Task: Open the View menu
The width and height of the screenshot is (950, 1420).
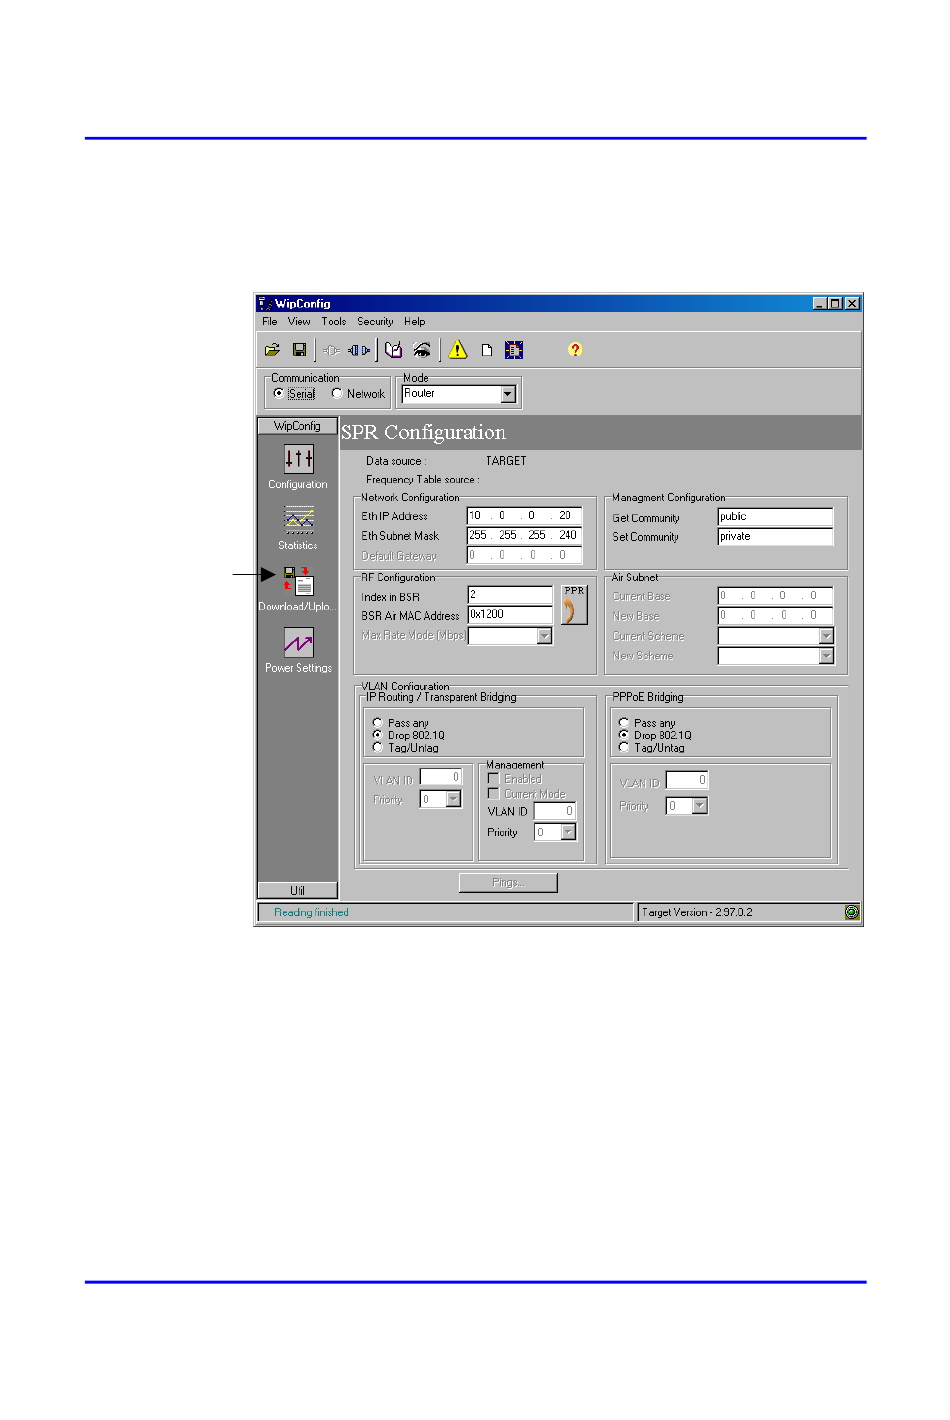Action: pos(299,322)
